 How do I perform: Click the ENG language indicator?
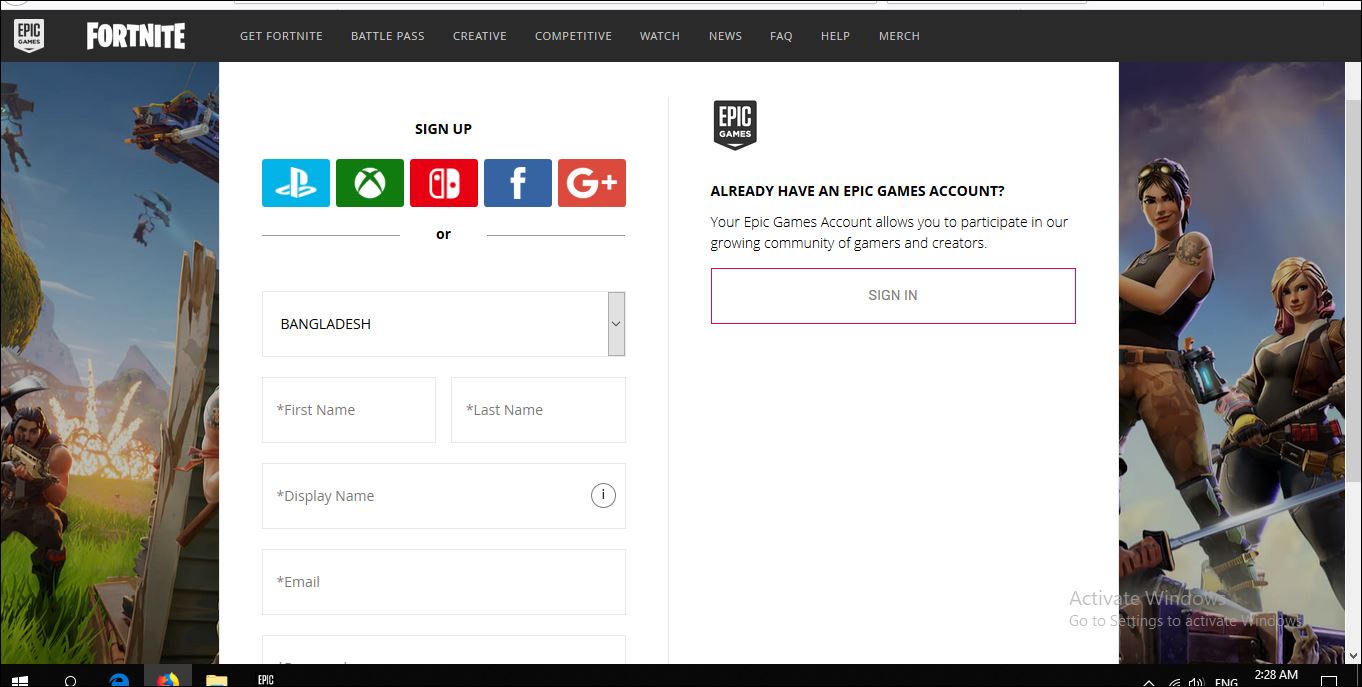tap(1227, 682)
